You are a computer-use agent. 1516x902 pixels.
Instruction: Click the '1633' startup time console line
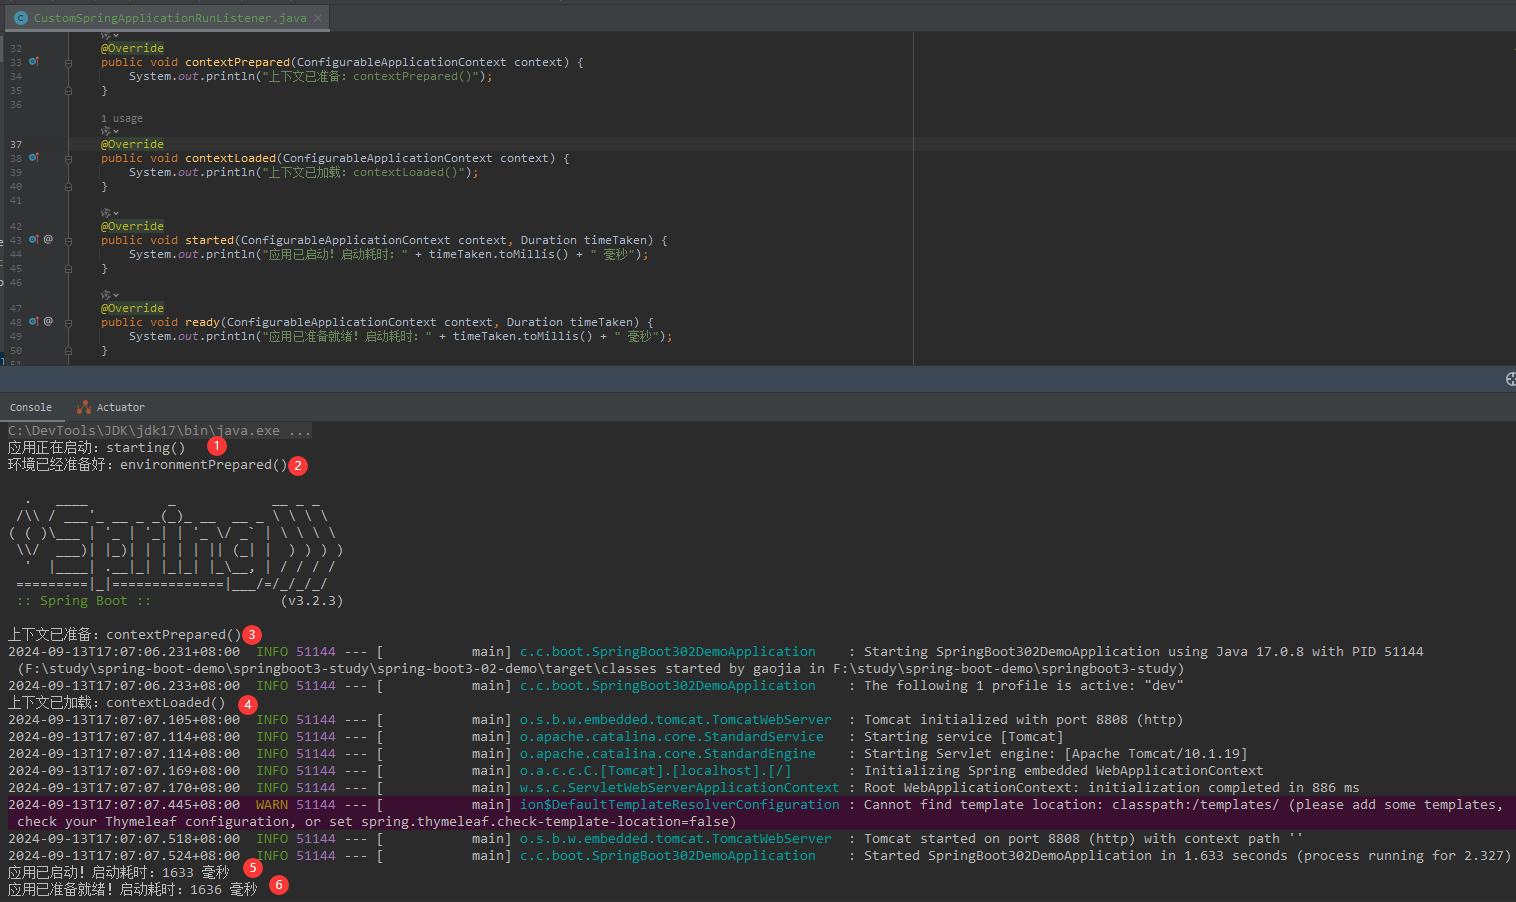coord(118,873)
